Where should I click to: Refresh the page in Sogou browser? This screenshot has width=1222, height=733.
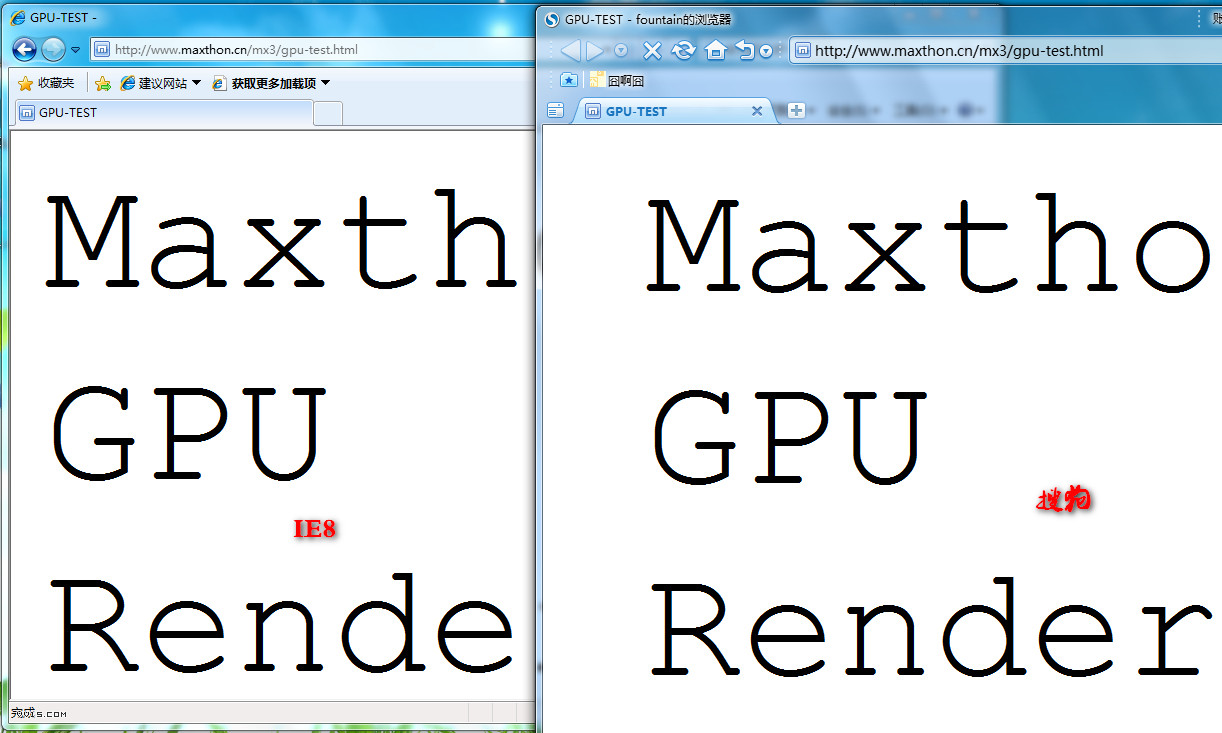pos(683,50)
